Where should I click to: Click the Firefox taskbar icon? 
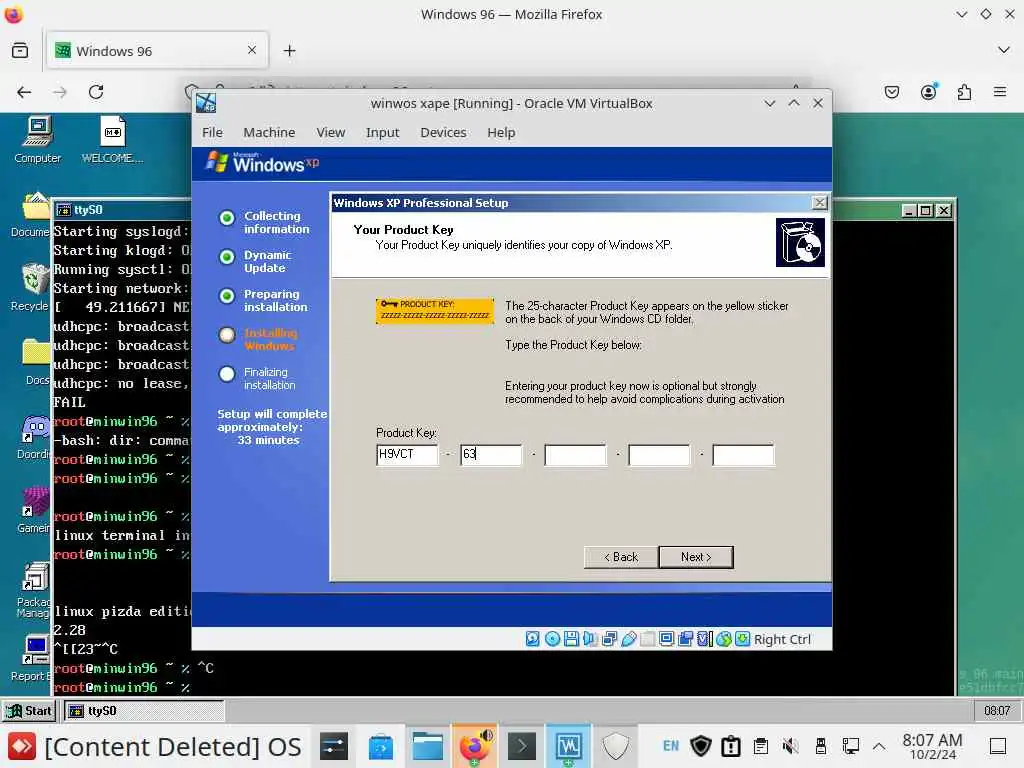click(475, 746)
